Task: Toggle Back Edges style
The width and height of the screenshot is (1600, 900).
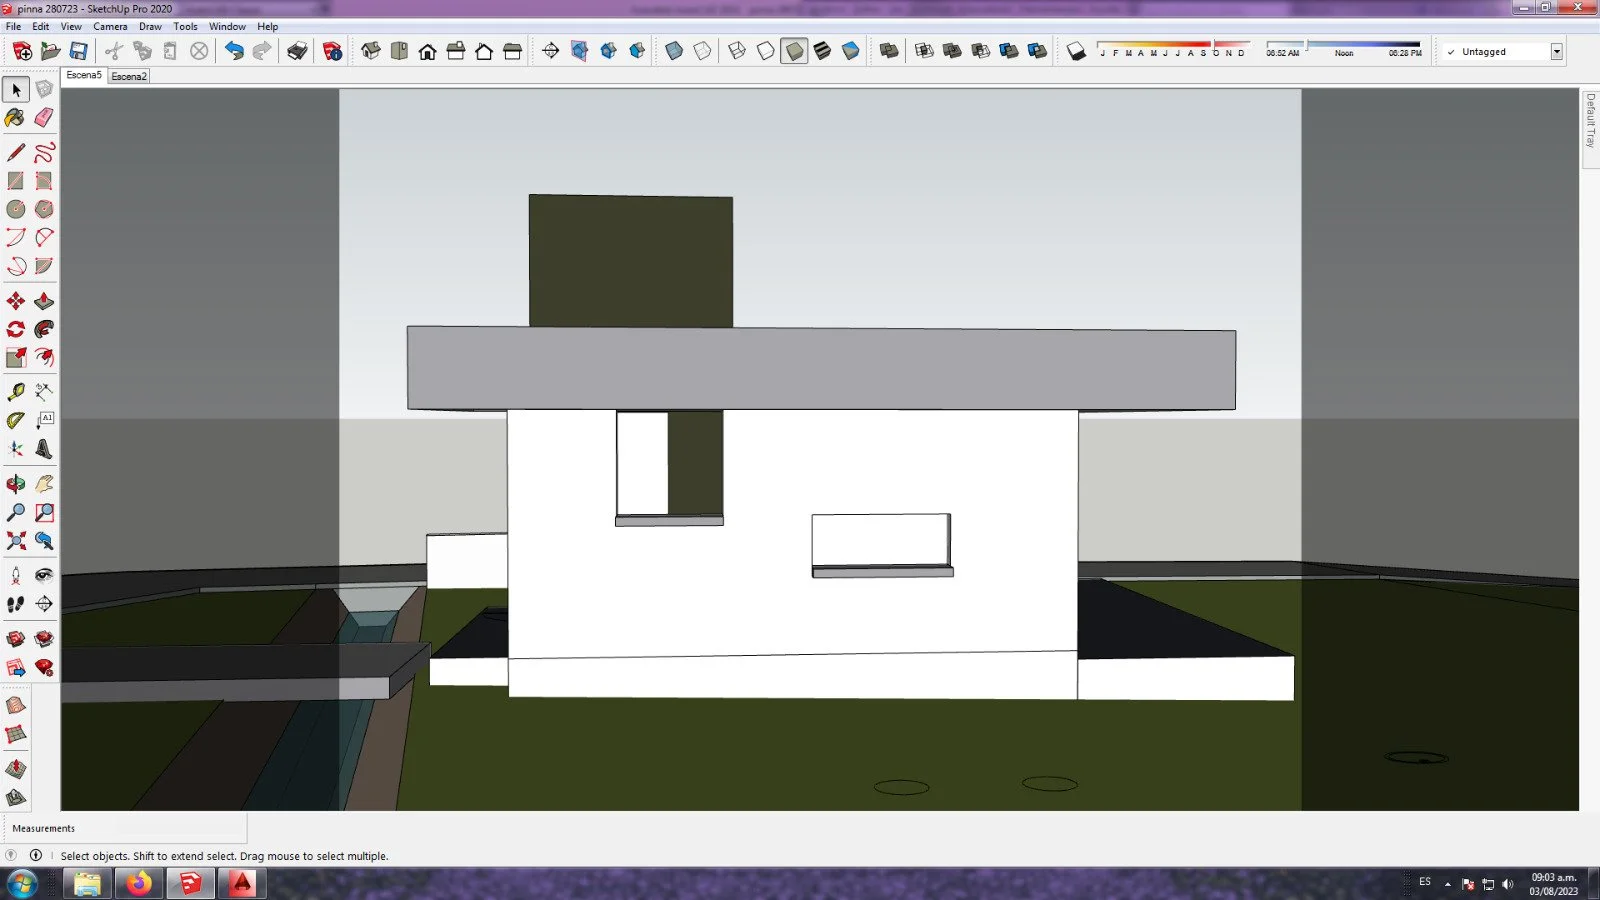Action: pyautogui.click(x=703, y=51)
